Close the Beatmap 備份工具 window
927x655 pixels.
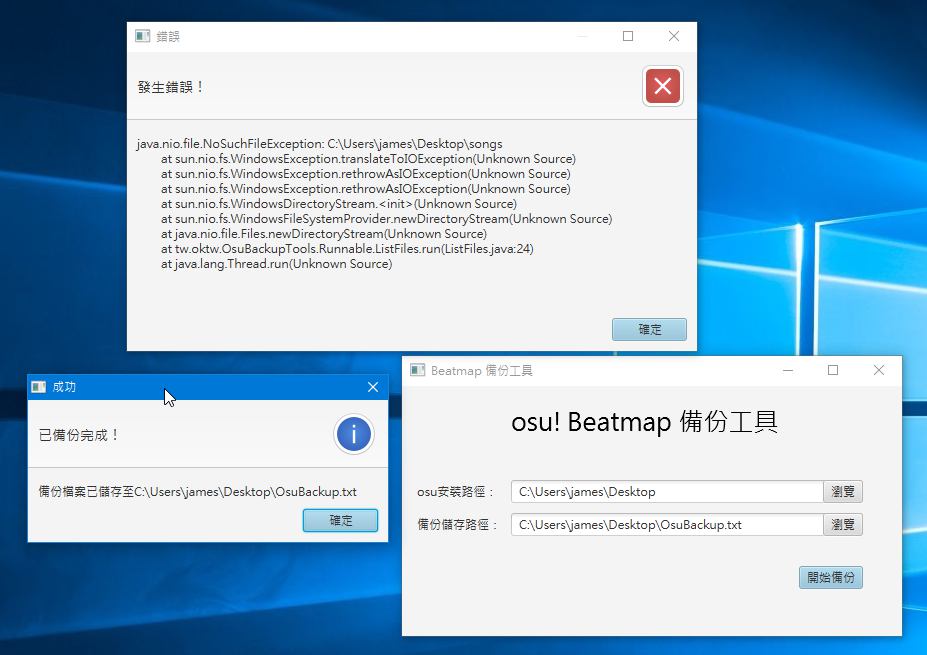pyautogui.click(x=879, y=370)
